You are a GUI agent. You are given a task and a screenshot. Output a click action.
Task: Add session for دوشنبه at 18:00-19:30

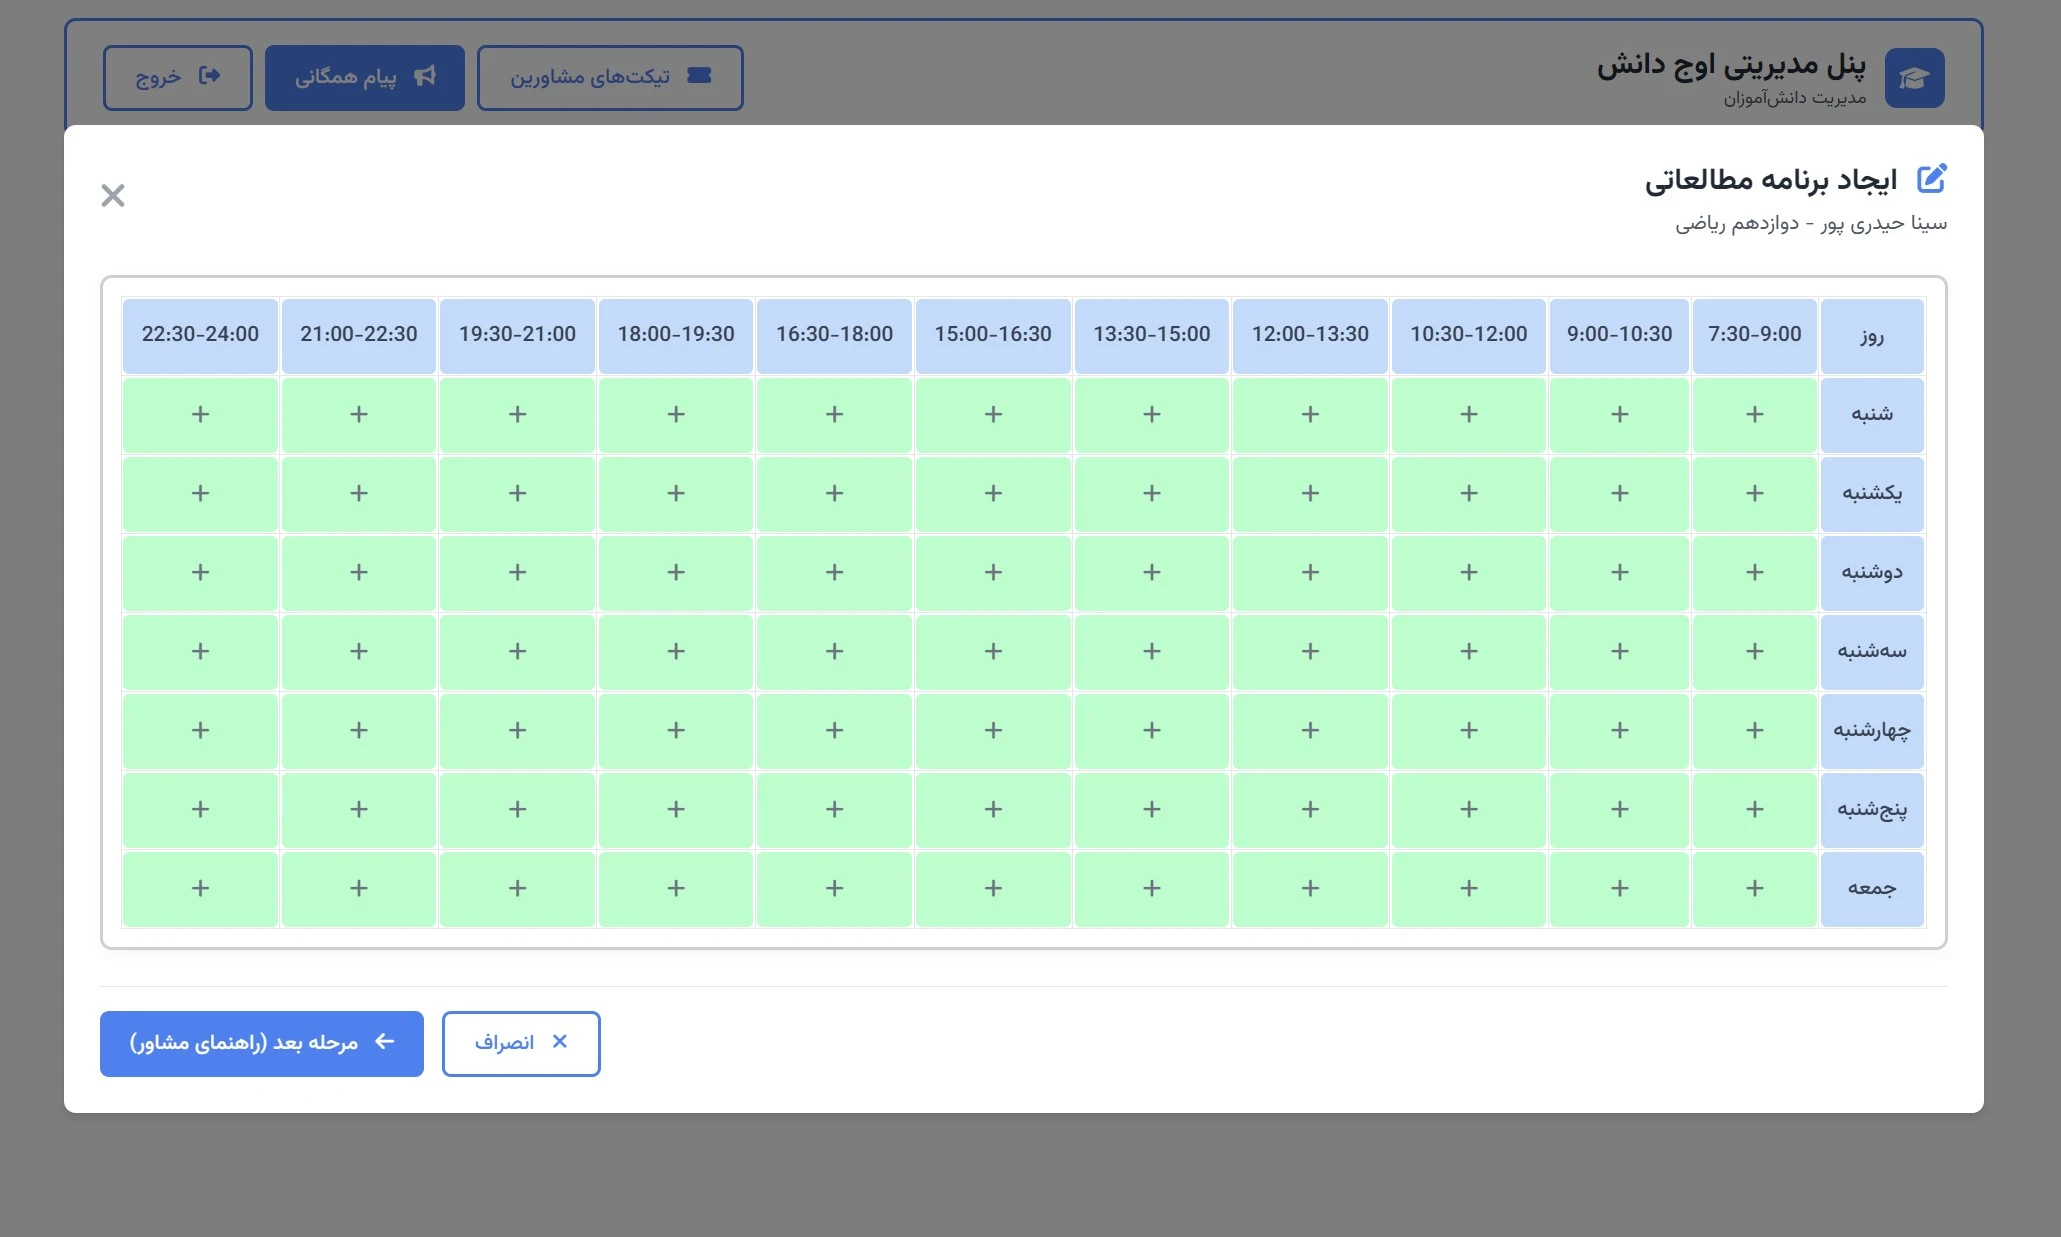pyautogui.click(x=676, y=572)
